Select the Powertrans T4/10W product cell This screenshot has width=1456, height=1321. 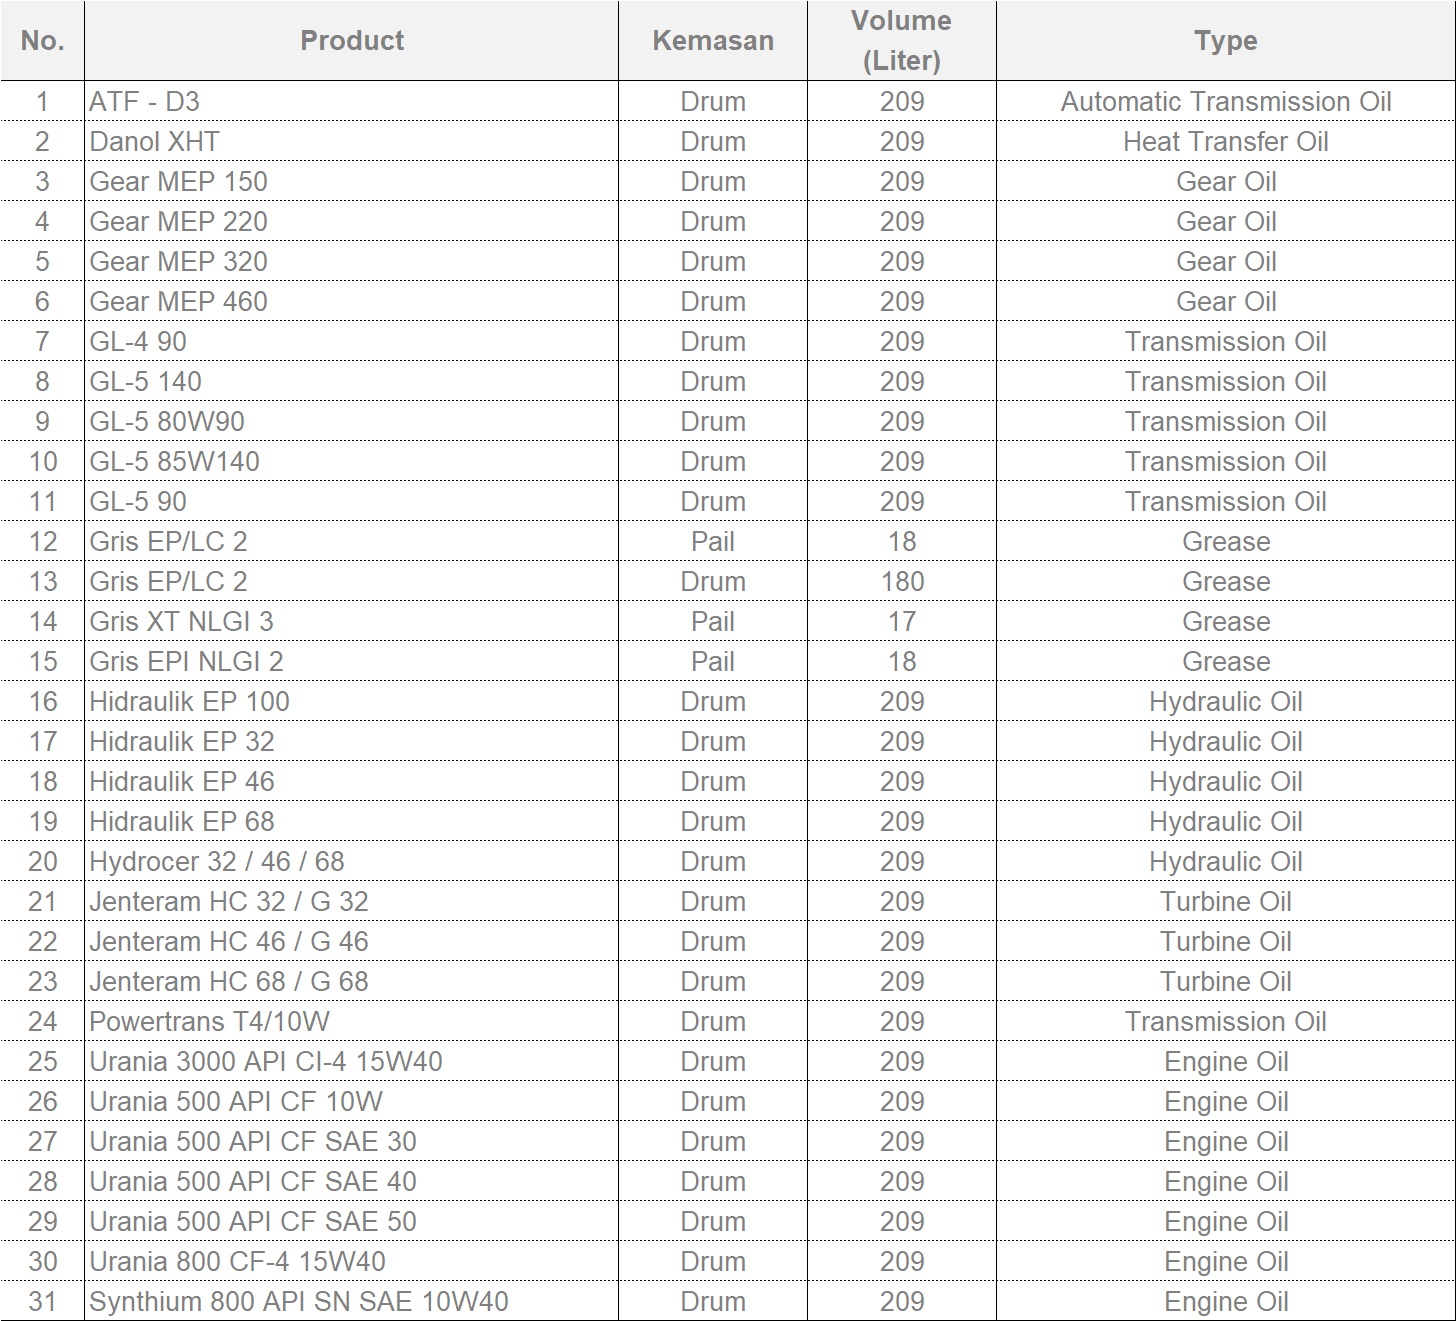[209, 1022]
